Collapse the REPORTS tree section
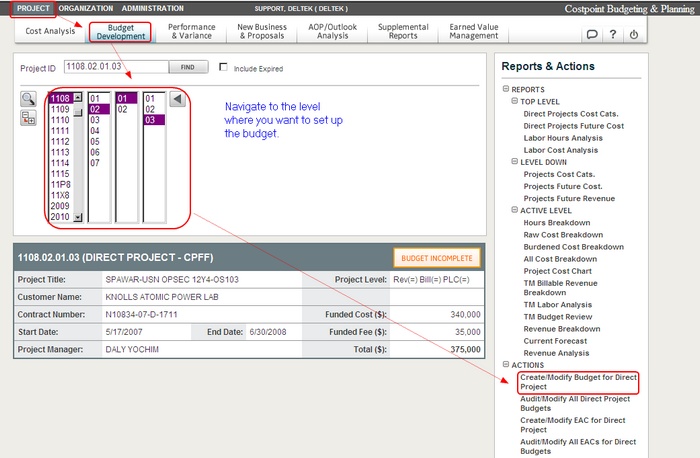700x458 pixels. pyautogui.click(x=507, y=89)
